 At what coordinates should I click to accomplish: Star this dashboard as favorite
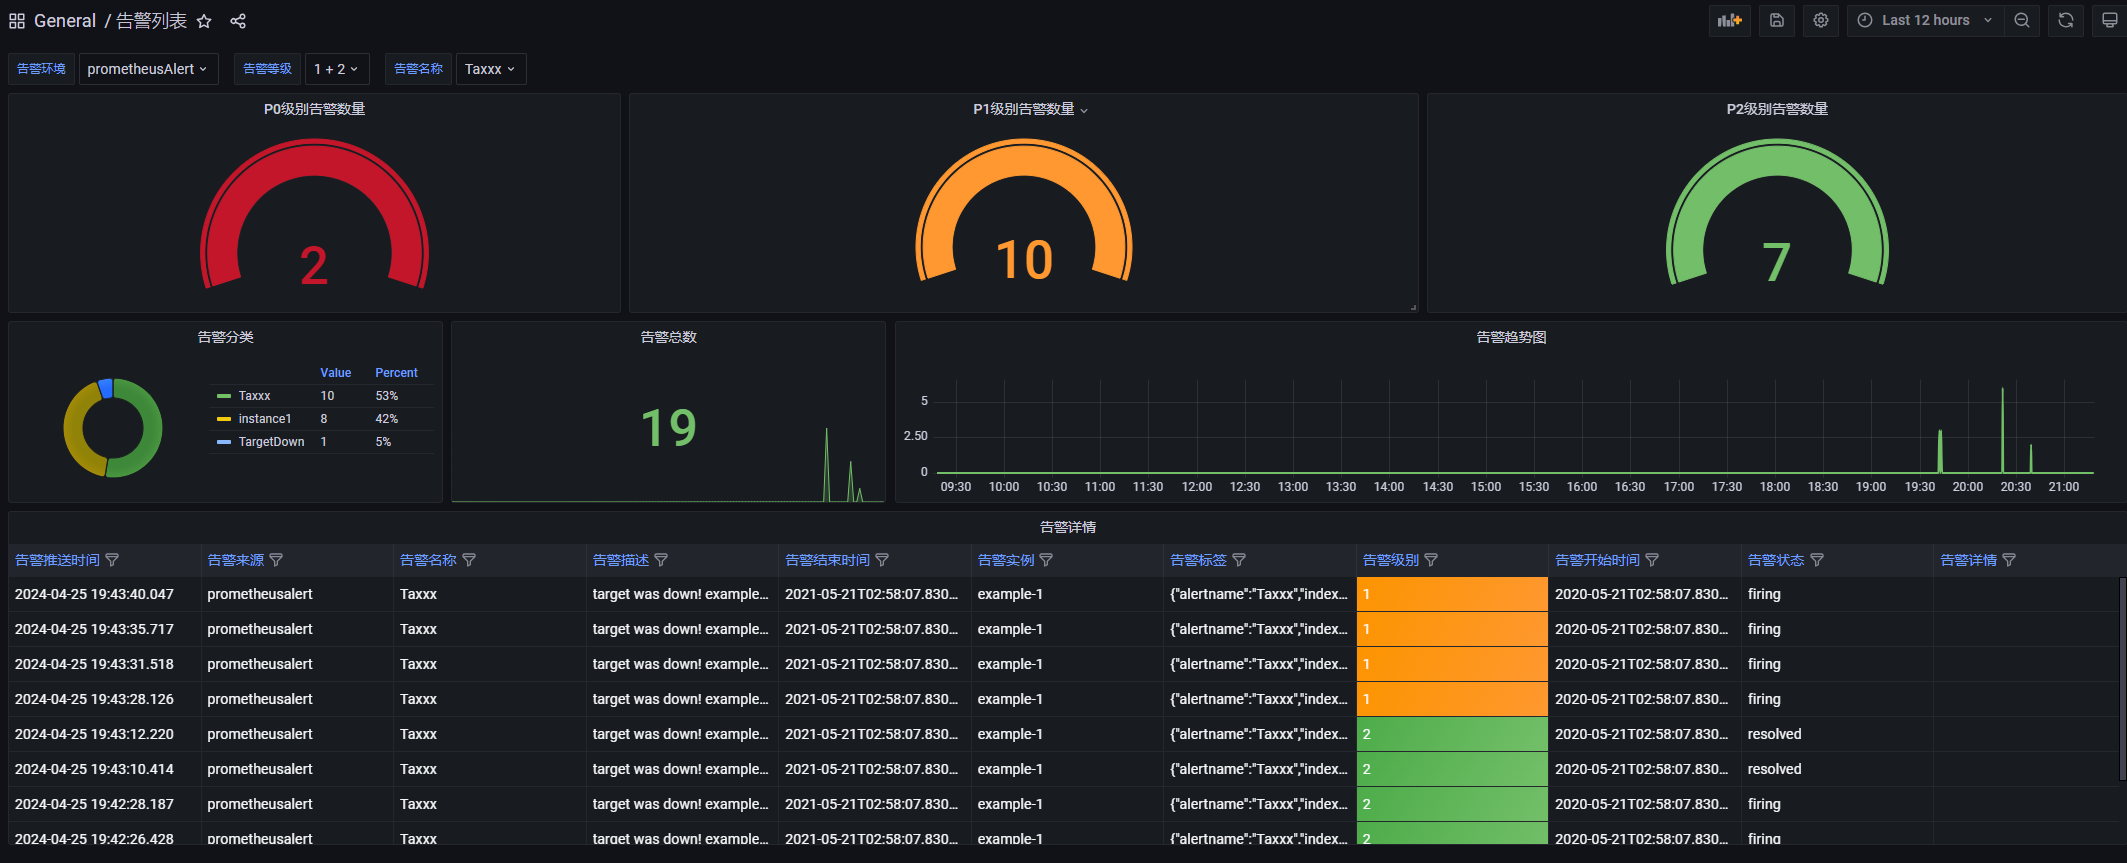point(204,21)
